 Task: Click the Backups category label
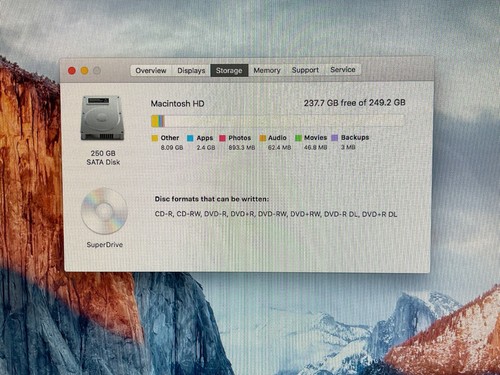click(355, 137)
